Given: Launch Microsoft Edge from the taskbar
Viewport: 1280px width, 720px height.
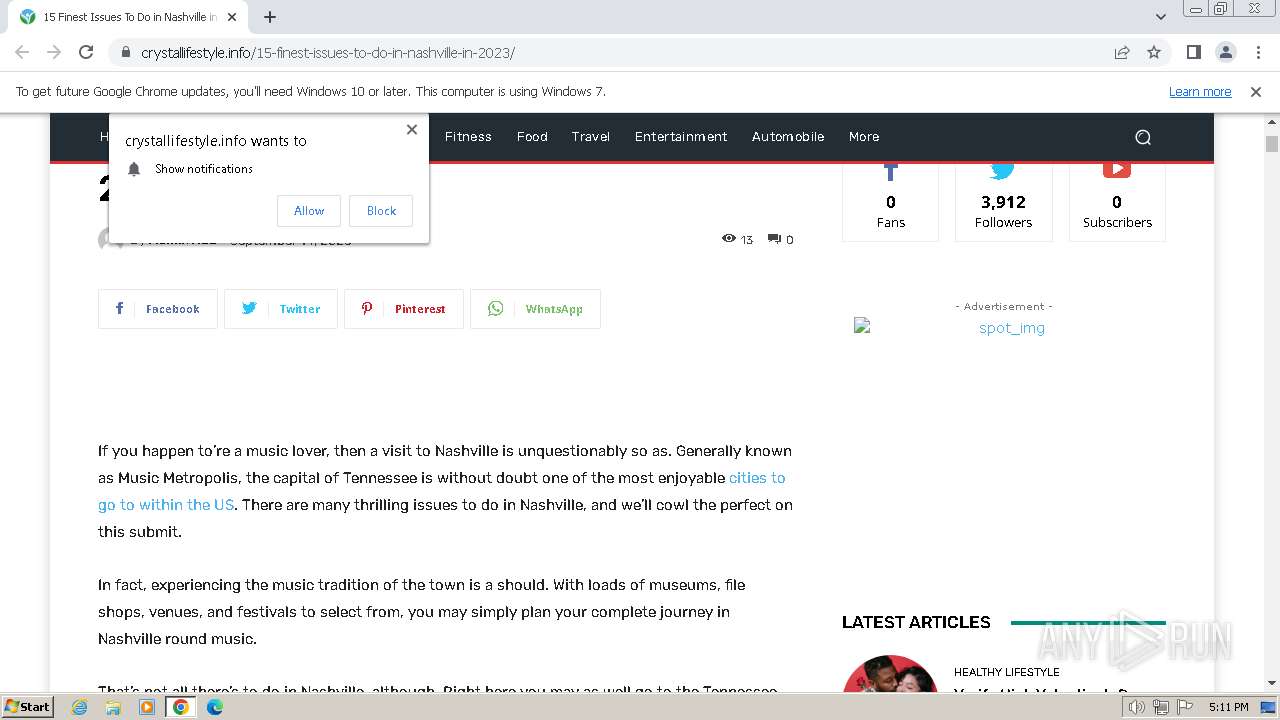Looking at the screenshot, I should pos(215,707).
